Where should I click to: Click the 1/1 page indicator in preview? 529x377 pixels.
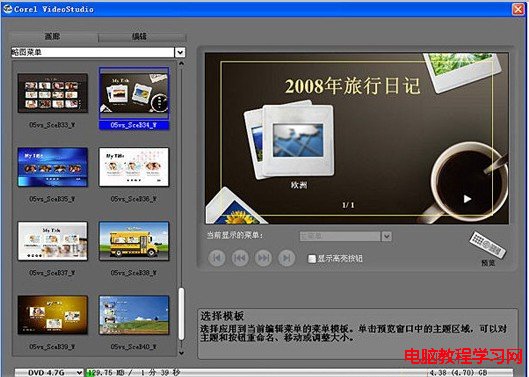[x=348, y=205]
